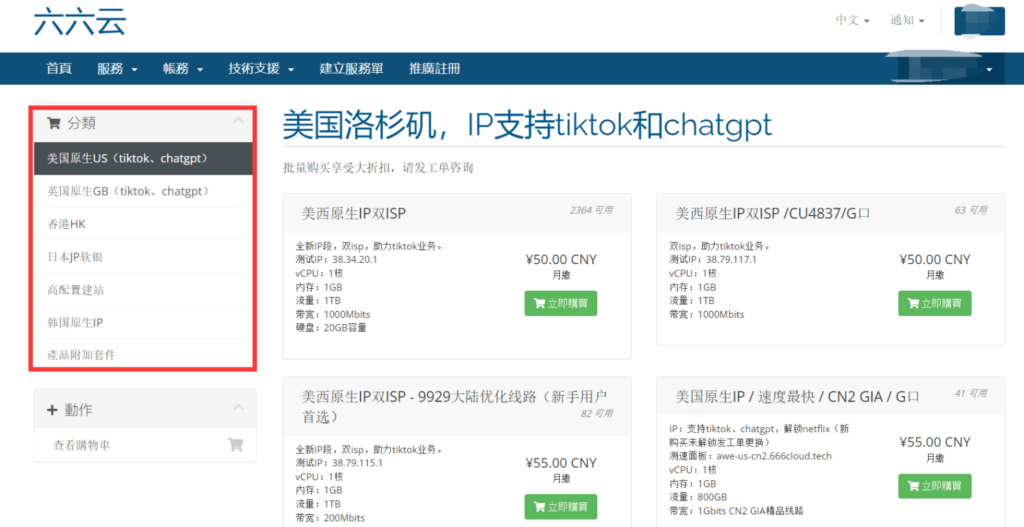Choose the 韩国原生IP category

tap(76, 322)
